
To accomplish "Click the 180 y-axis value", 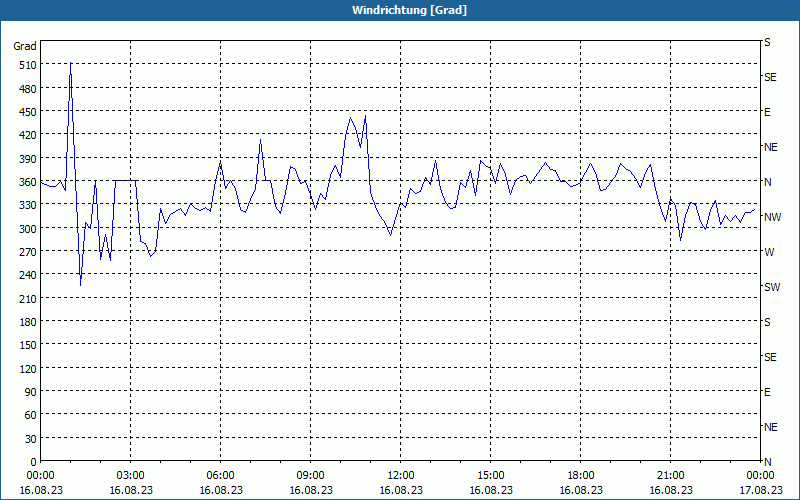I will tap(28, 322).
